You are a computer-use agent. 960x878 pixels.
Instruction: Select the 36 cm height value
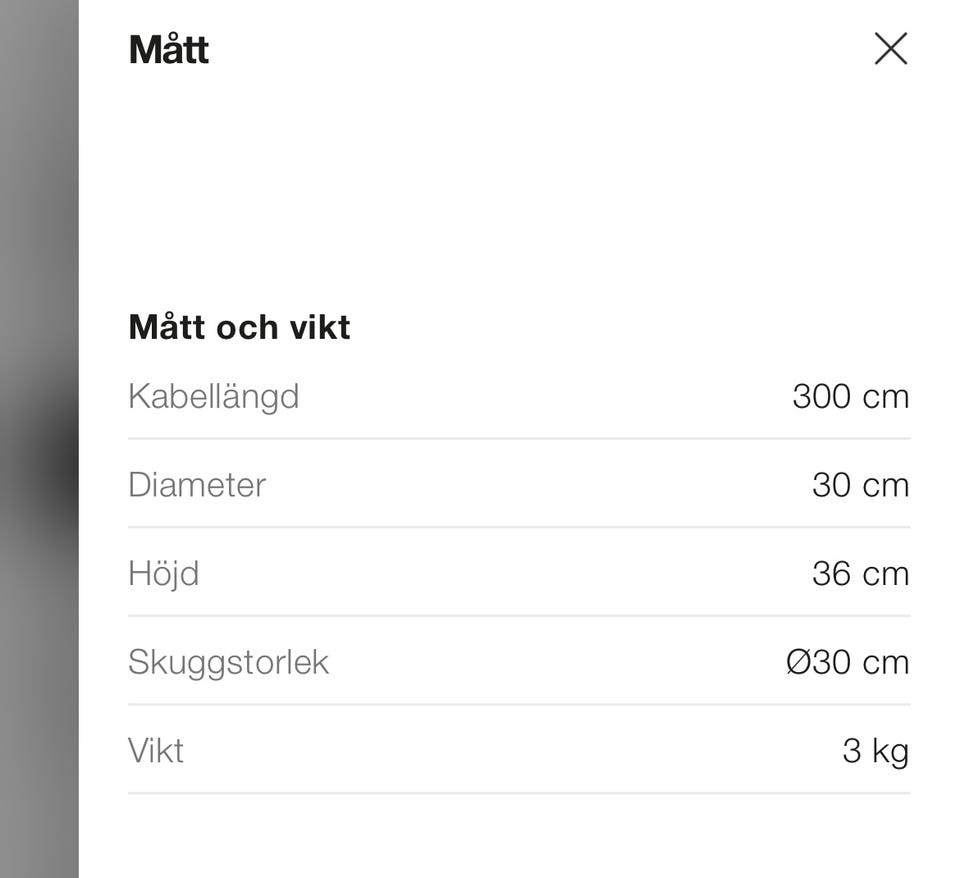860,573
